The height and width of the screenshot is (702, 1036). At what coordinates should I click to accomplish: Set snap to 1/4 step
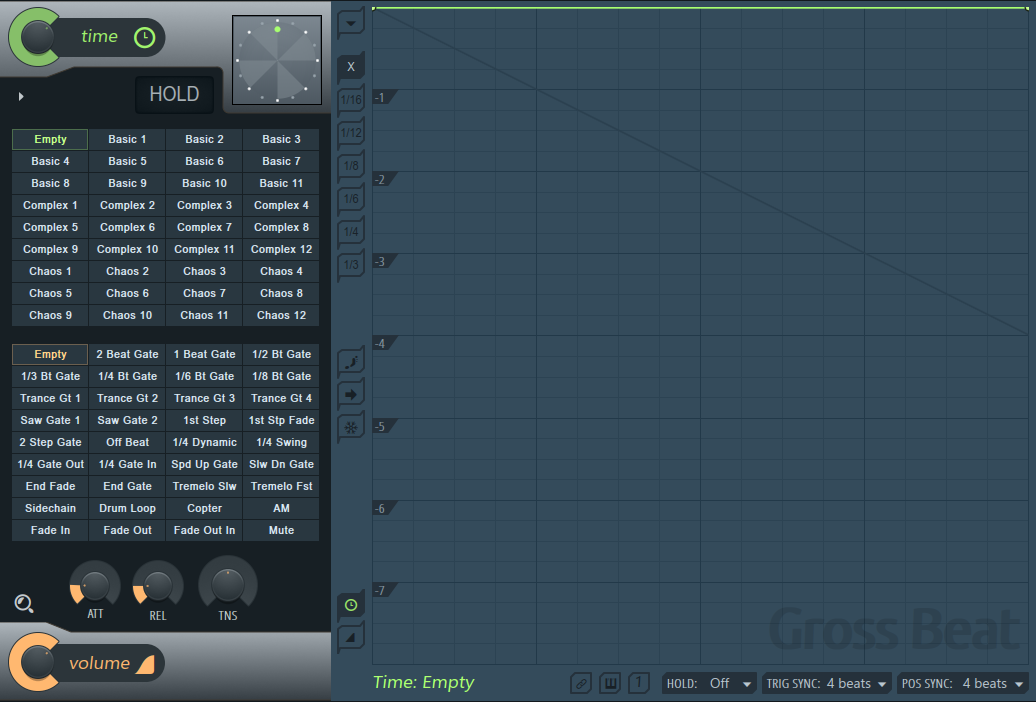point(351,231)
